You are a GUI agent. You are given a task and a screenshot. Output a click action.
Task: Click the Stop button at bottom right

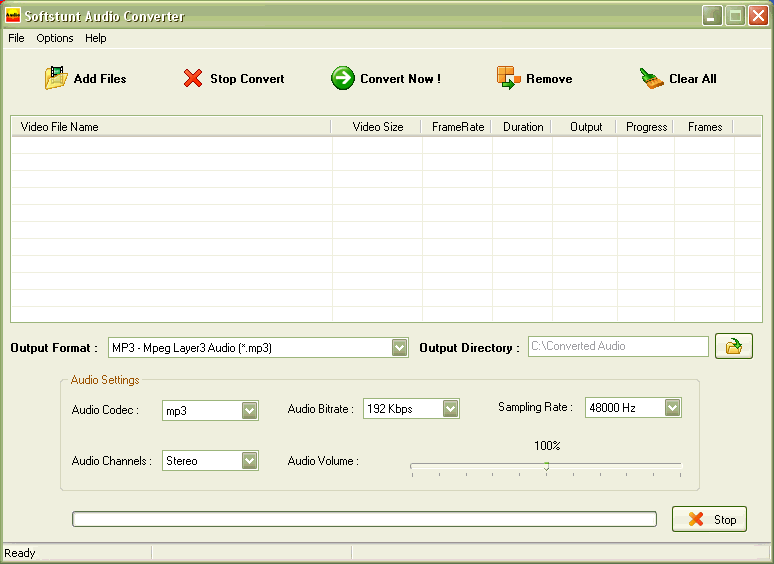click(709, 519)
